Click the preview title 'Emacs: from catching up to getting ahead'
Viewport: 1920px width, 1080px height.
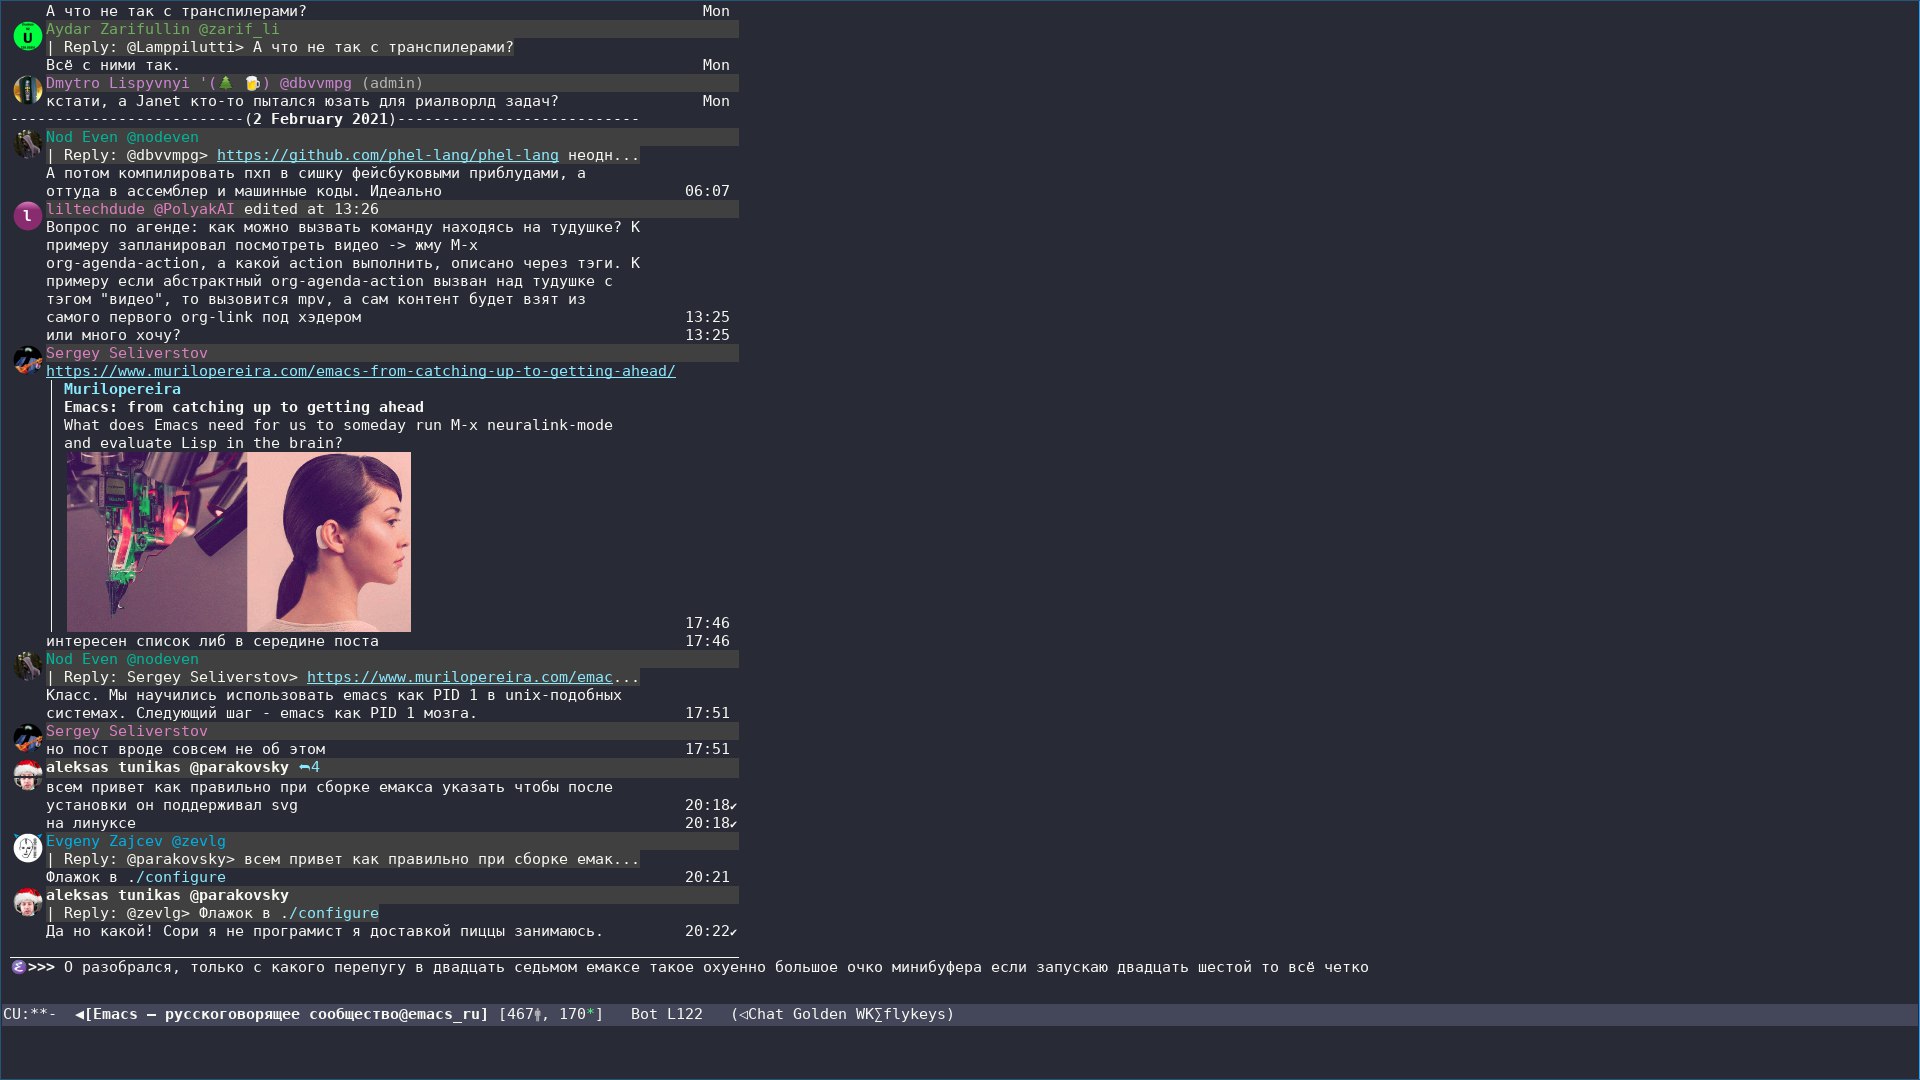244,407
